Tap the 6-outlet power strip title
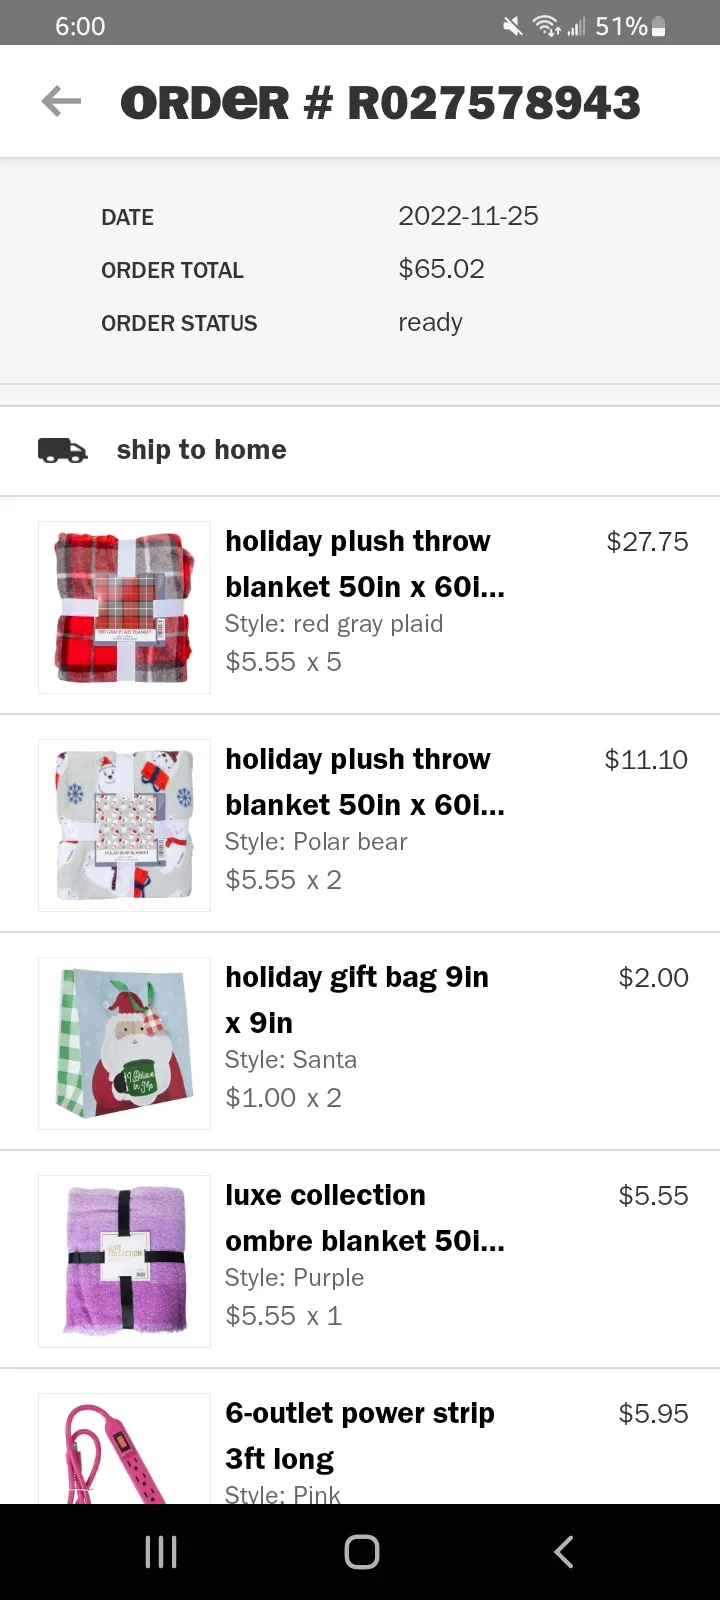 click(x=360, y=1435)
